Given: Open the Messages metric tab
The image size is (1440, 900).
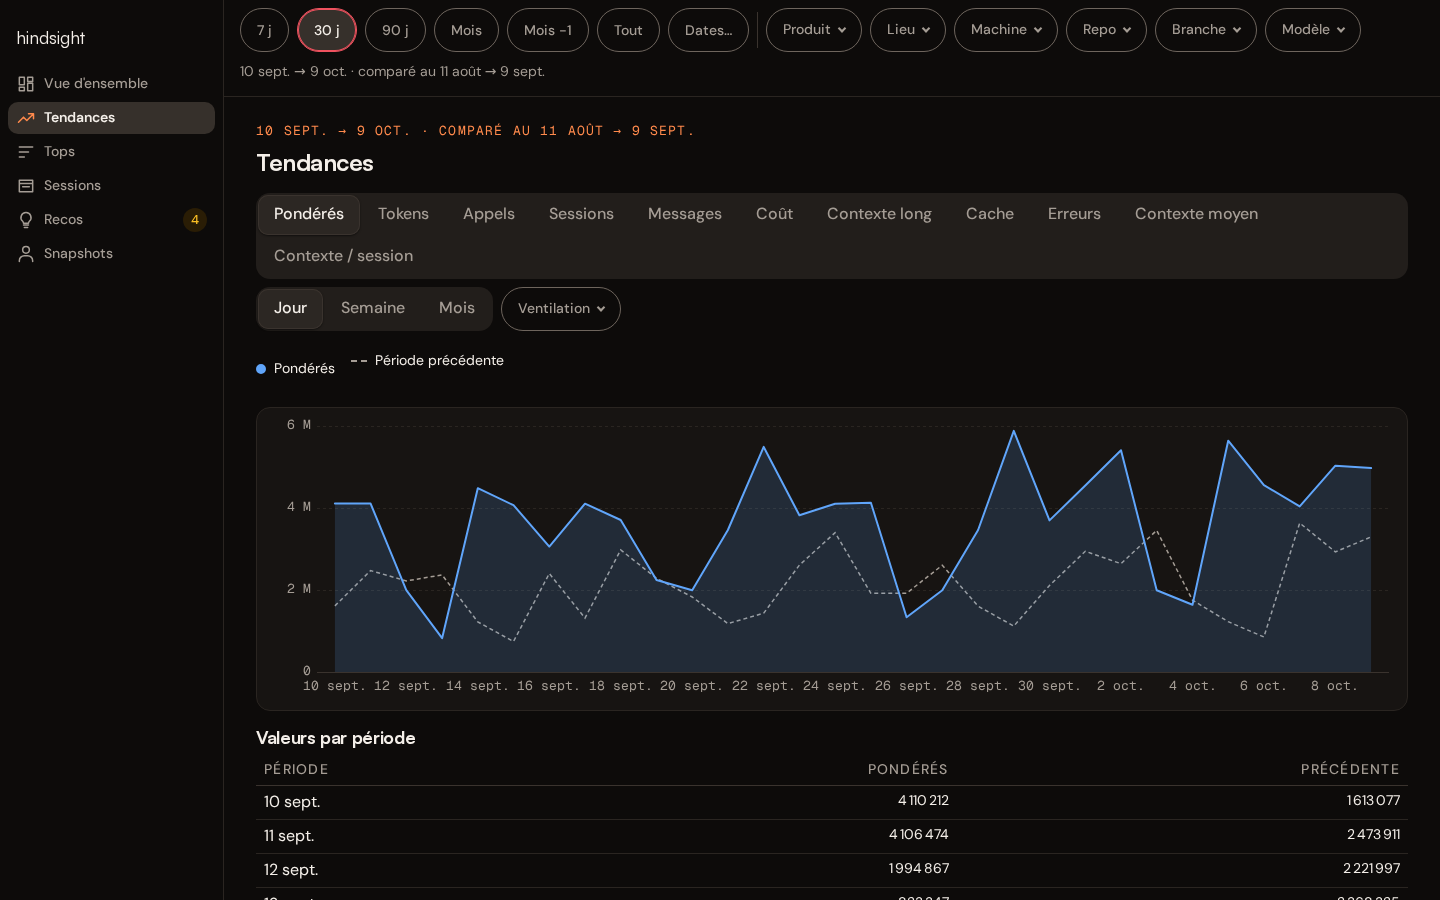Looking at the screenshot, I should pyautogui.click(x=685, y=214).
